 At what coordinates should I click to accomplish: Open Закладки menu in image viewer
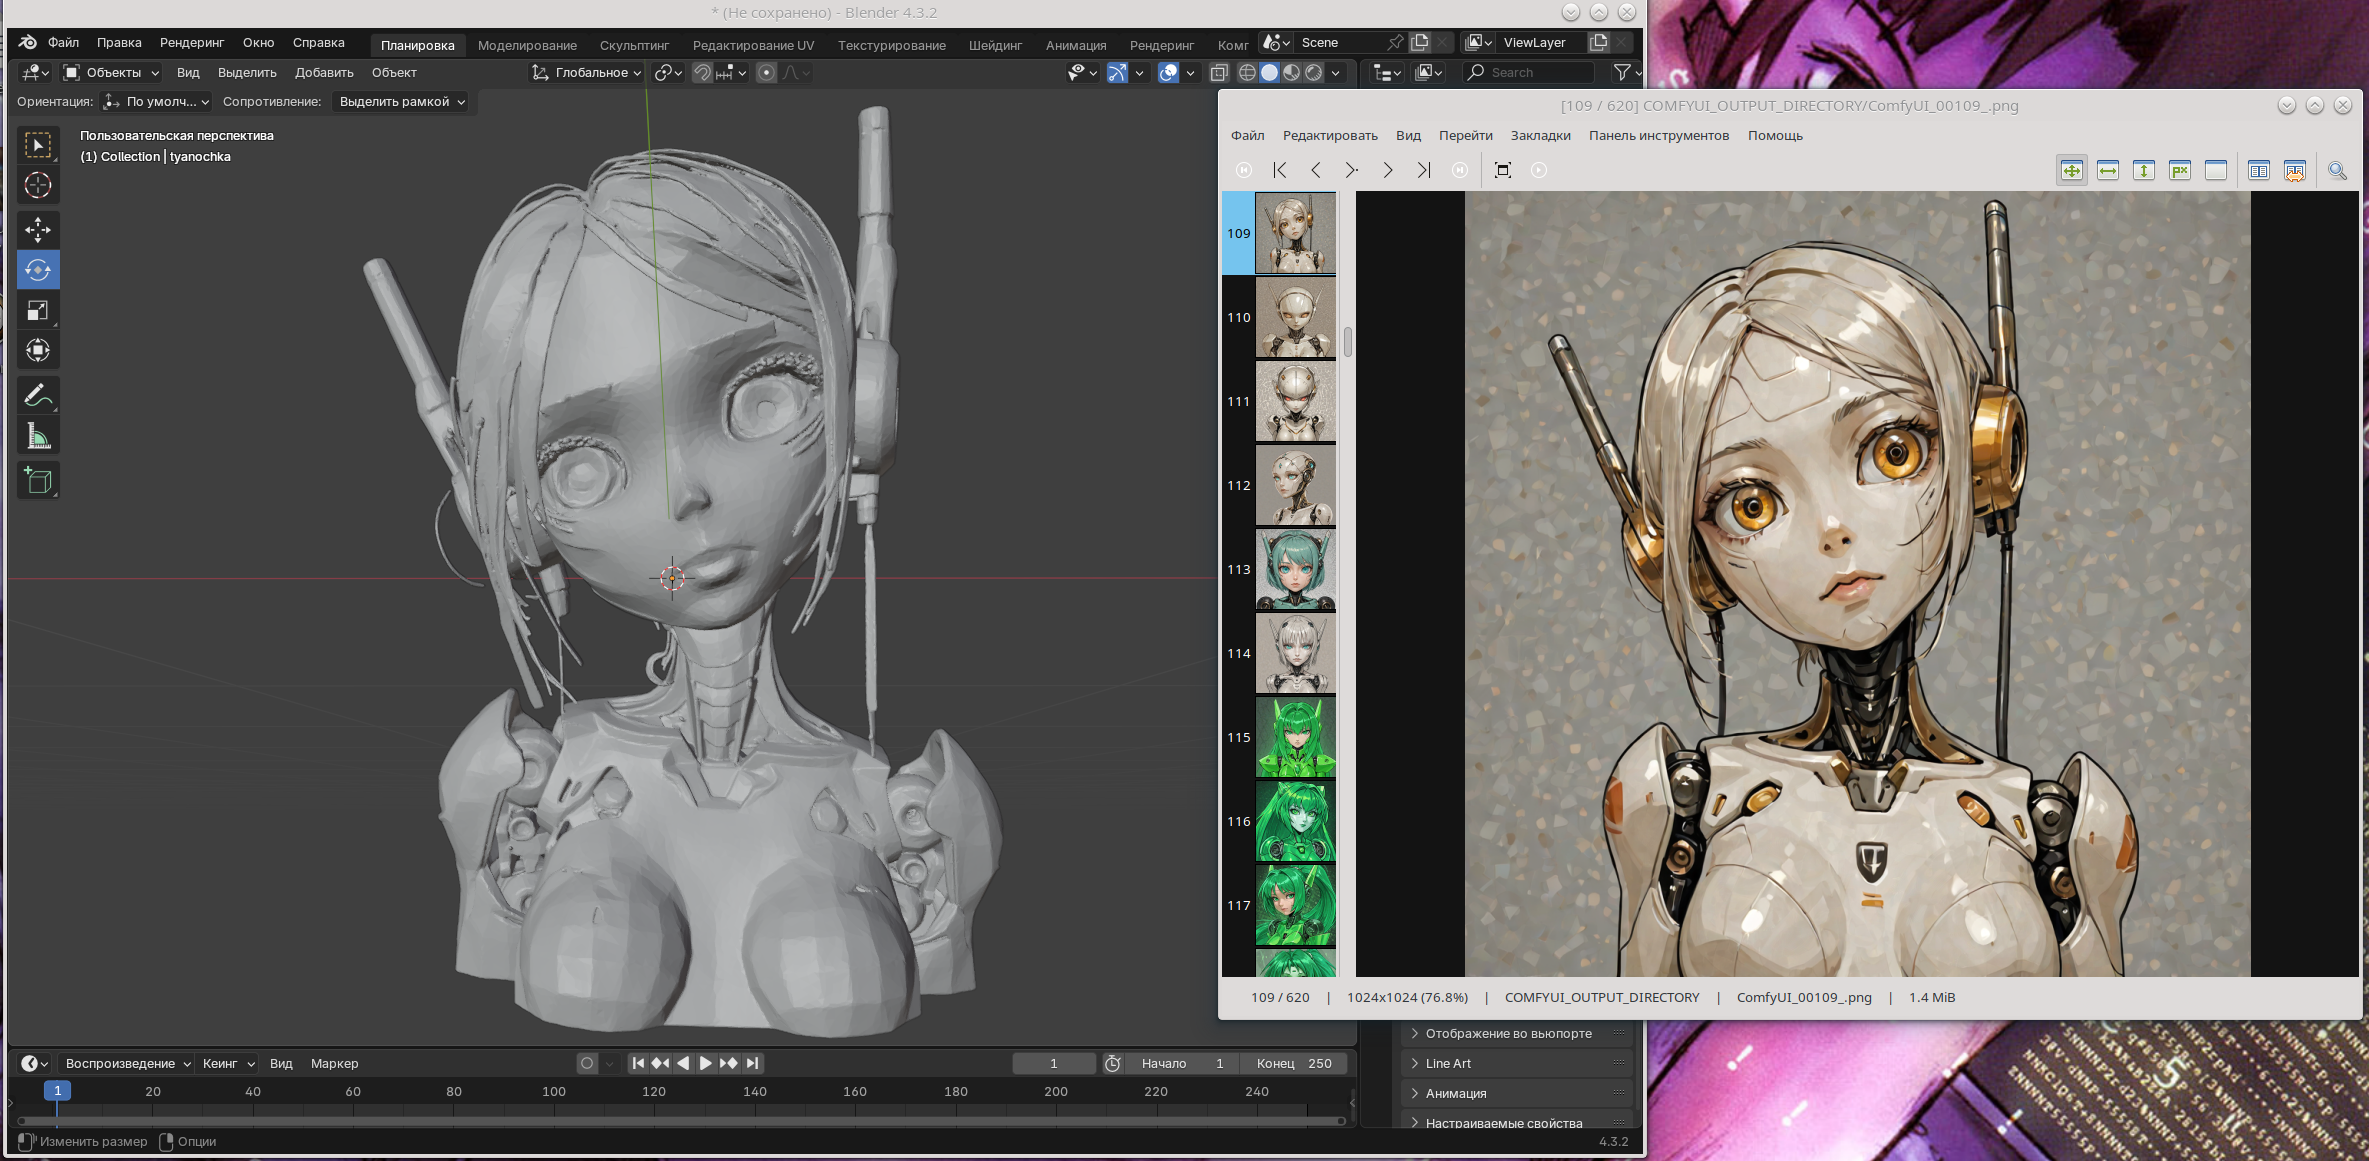[x=1540, y=136]
